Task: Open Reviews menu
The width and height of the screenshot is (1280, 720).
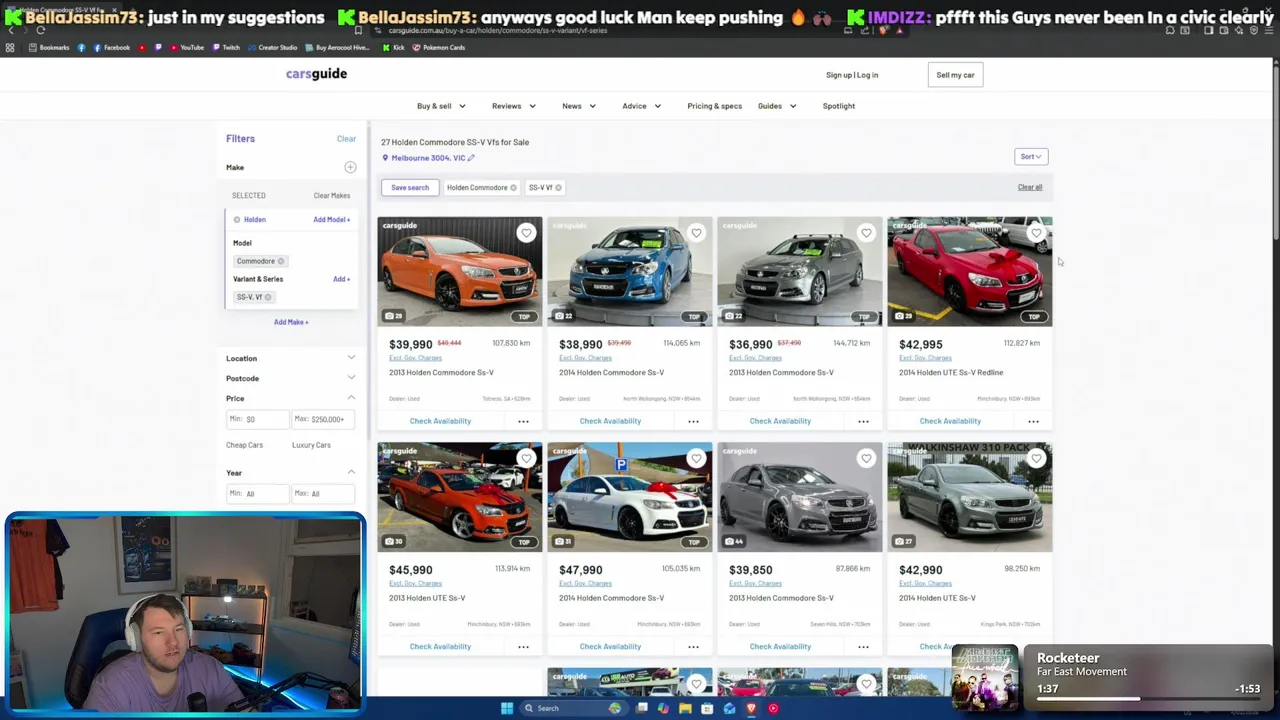Action: click(513, 106)
